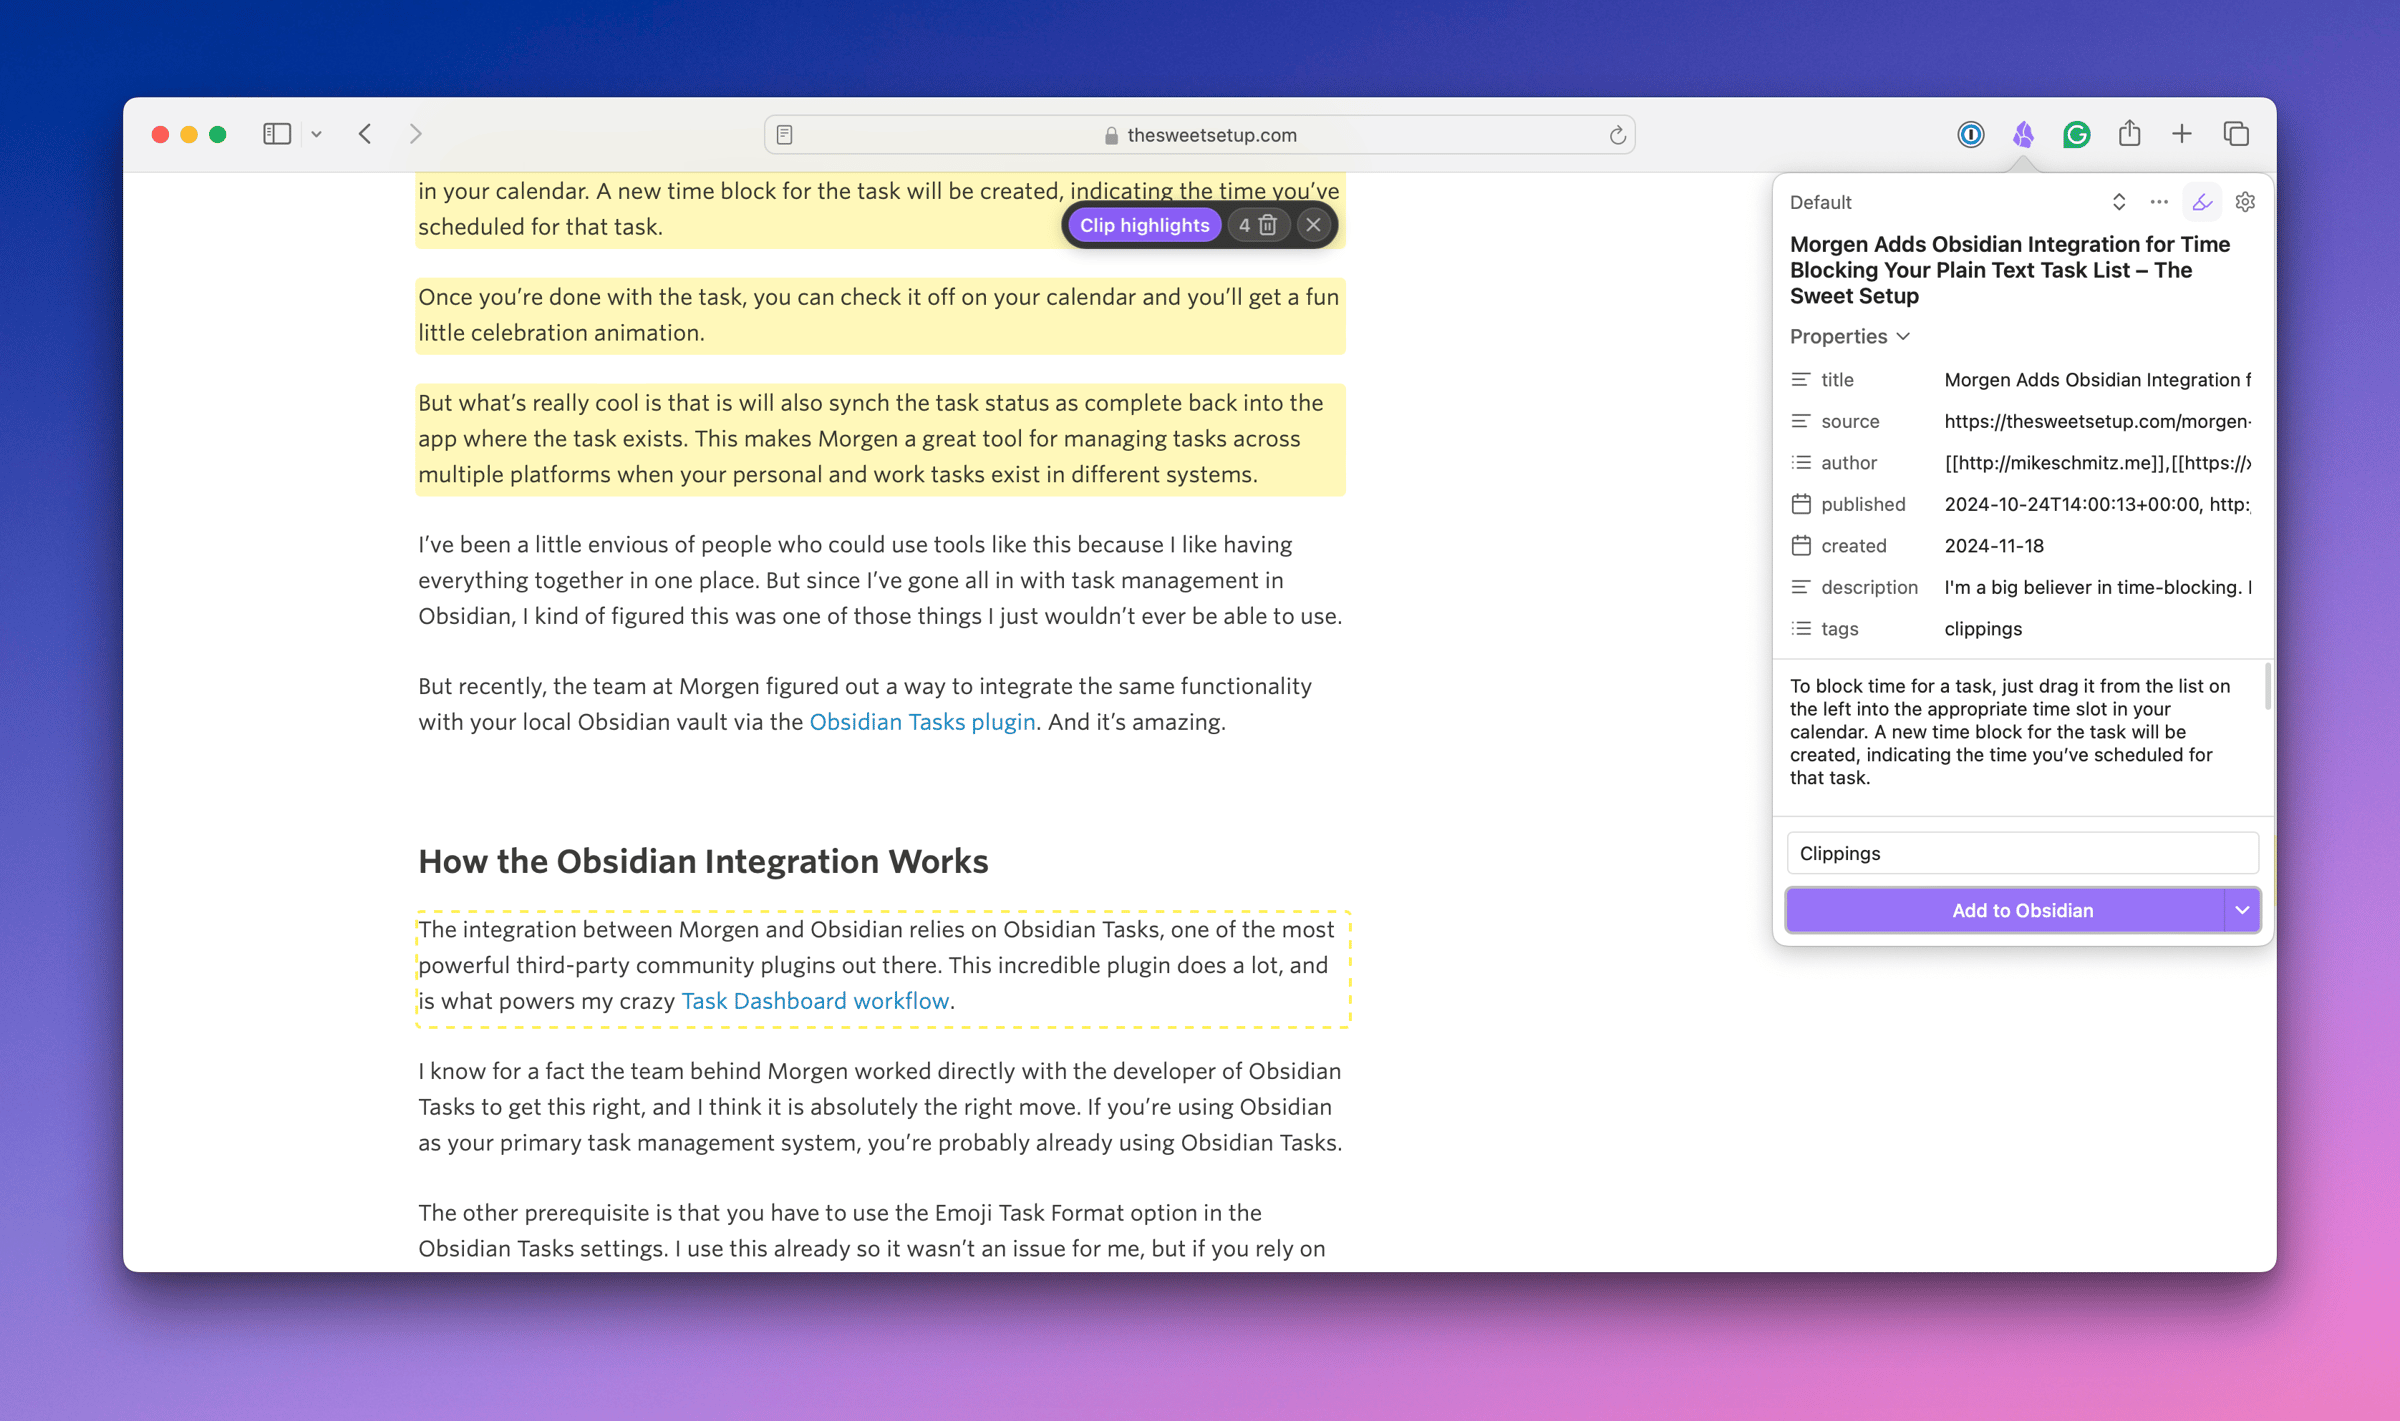
Task: Click the title property type icon
Action: coord(1801,380)
